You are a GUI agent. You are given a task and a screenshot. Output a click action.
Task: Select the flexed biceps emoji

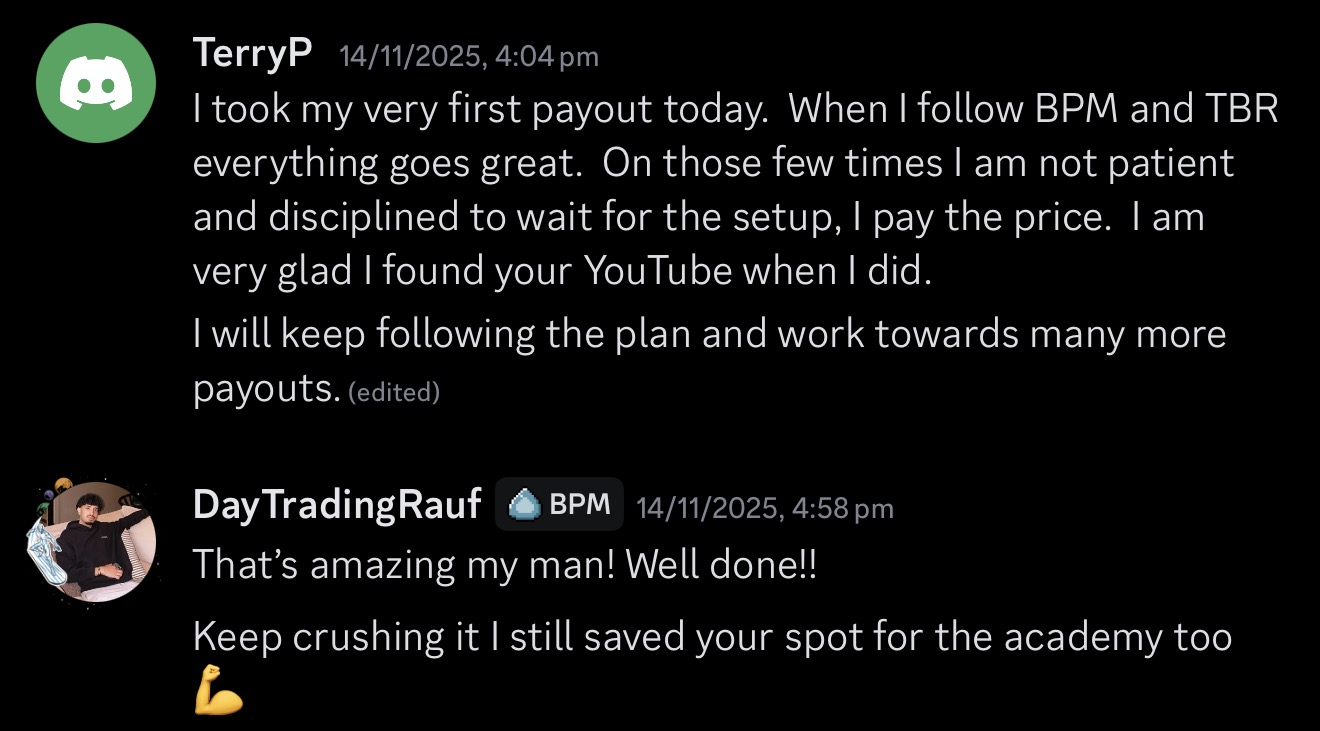coord(218,692)
